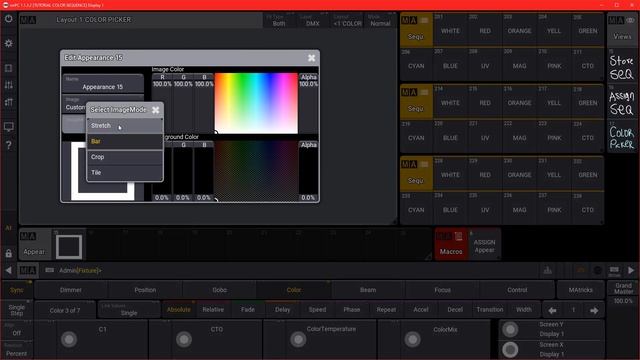640x360 pixels.
Task: Click the Views pool button top right
Action: coord(622,28)
